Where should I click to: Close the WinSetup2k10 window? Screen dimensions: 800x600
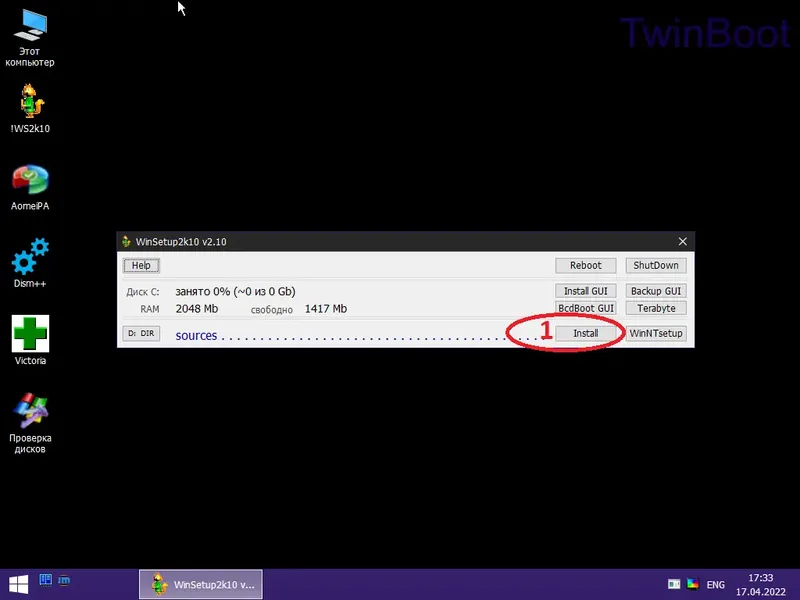(x=683, y=241)
